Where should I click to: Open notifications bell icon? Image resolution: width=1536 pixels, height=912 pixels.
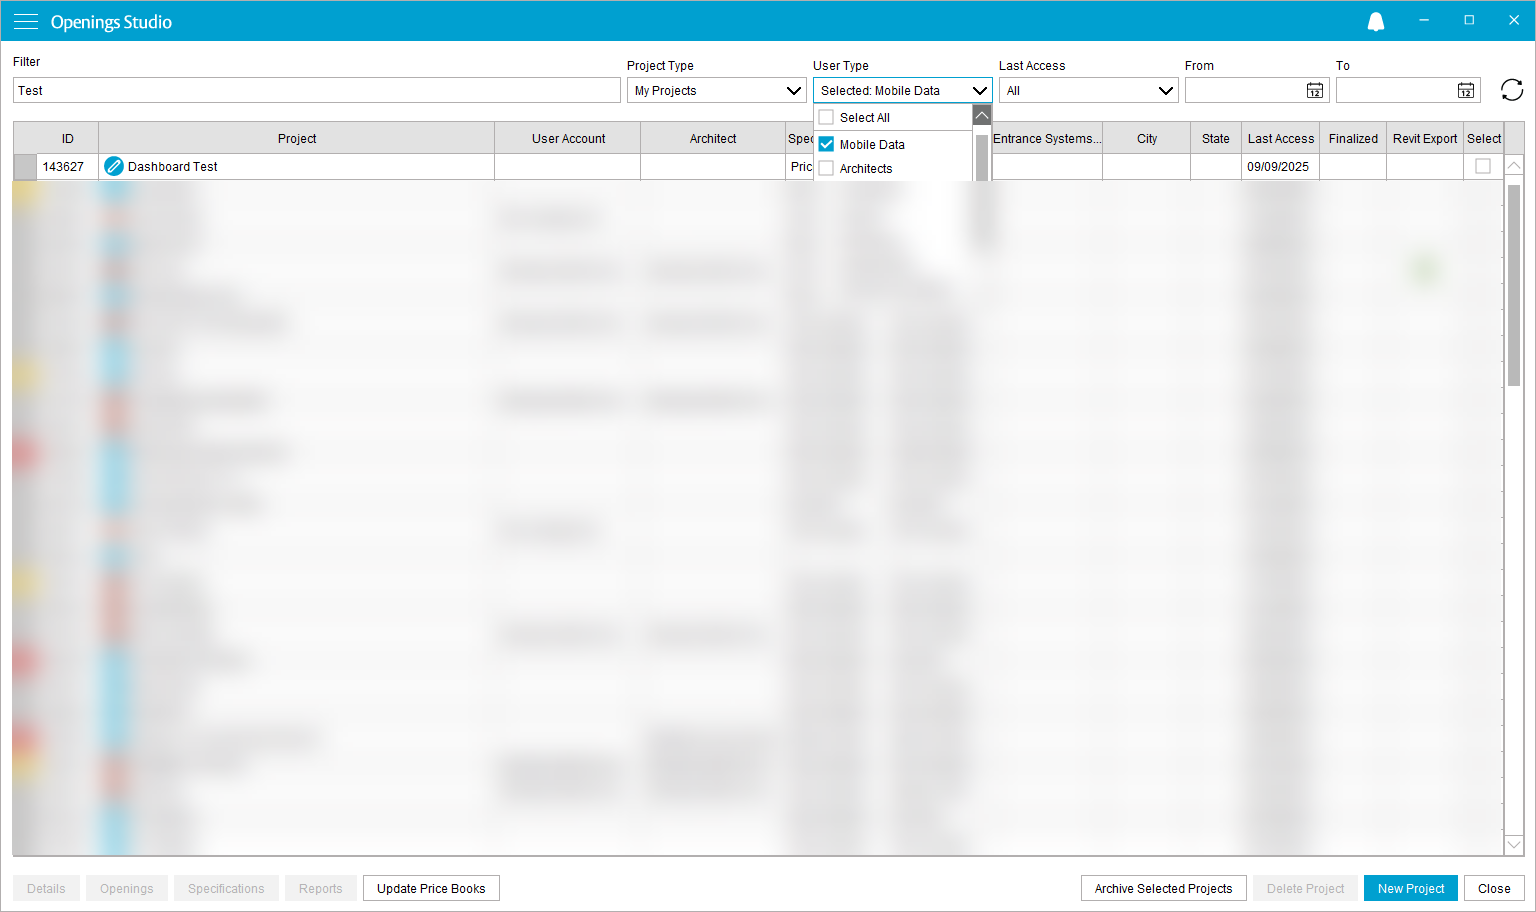(x=1376, y=22)
